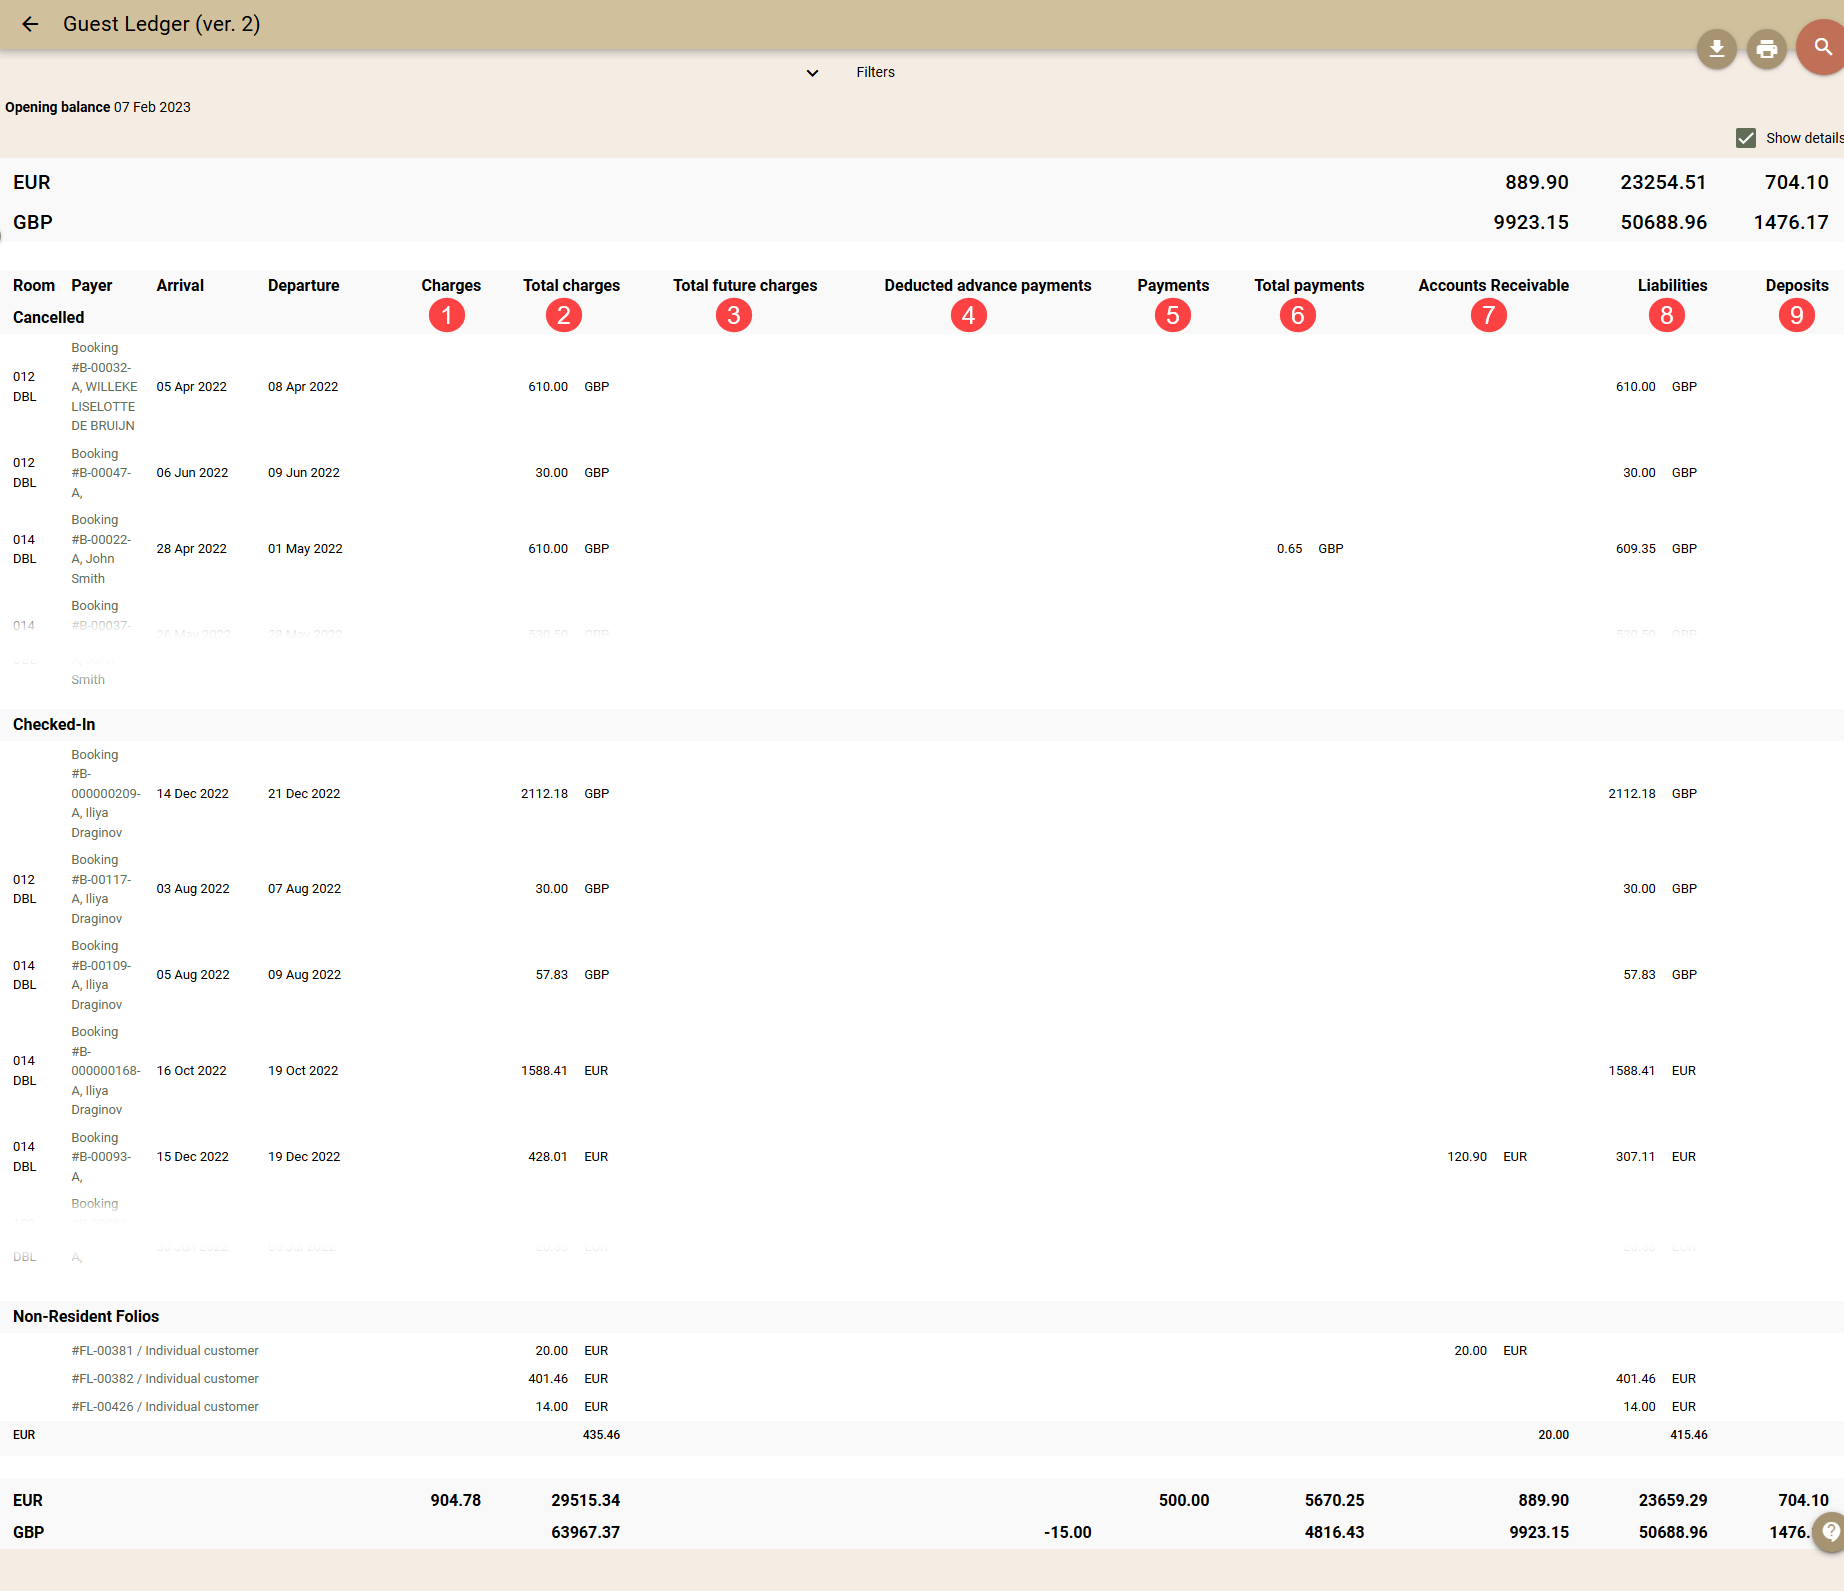Click the -15.00 deducted advance payment total
Image resolution: width=1844 pixels, height=1591 pixels.
1067,1532
